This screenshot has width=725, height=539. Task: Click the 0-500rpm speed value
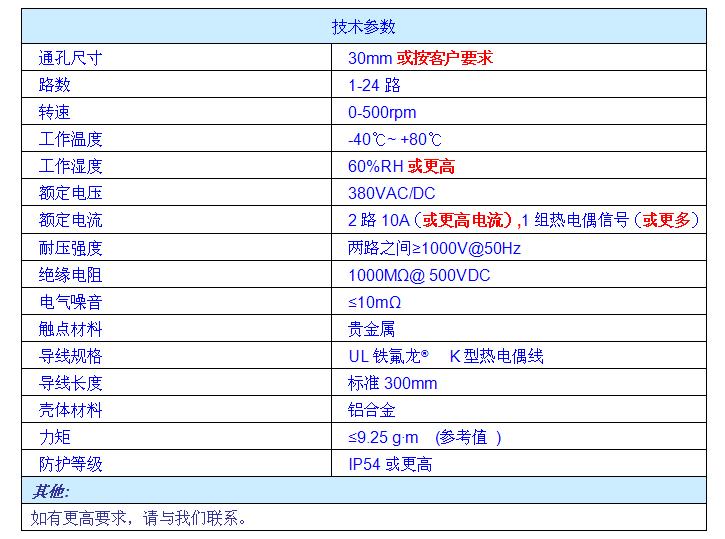382,113
